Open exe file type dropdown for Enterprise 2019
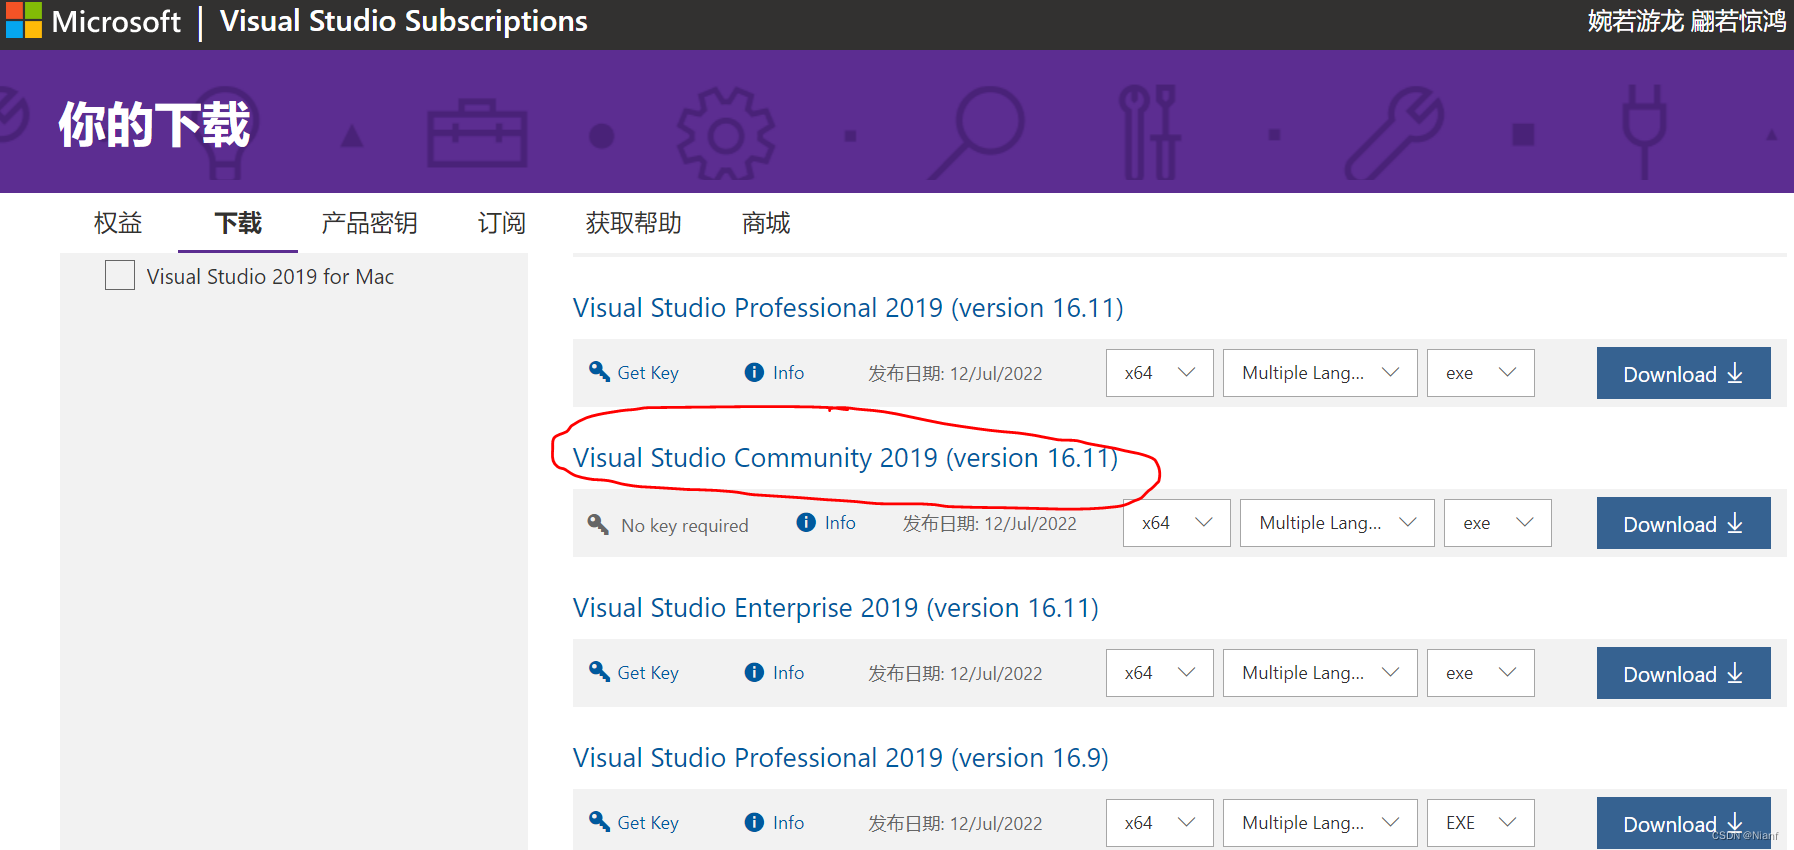The width and height of the screenshot is (1794, 850). pos(1481,673)
